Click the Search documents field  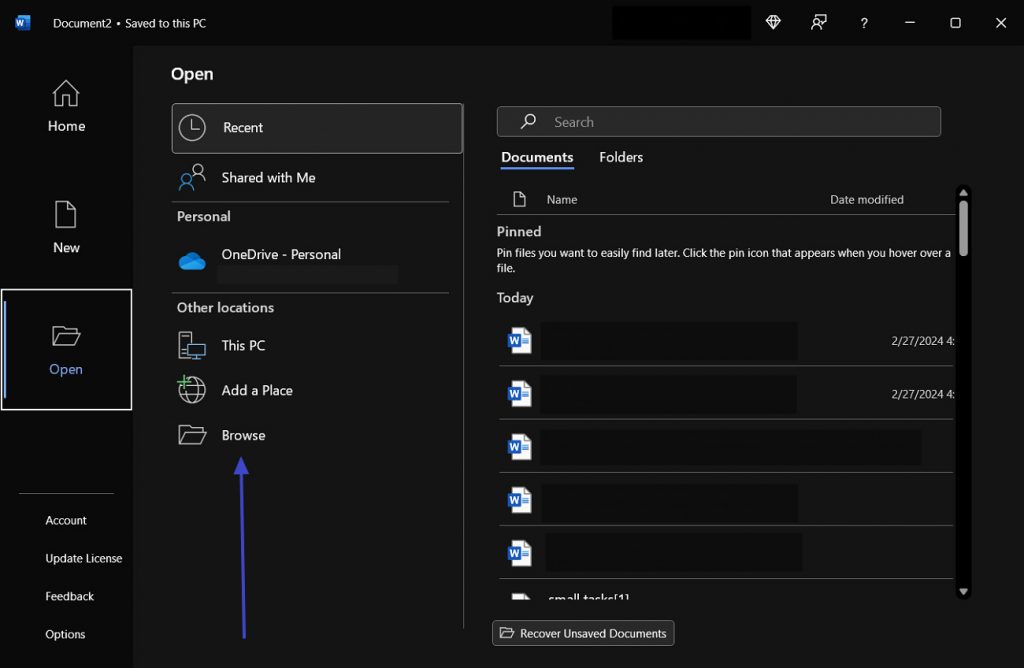coord(718,122)
